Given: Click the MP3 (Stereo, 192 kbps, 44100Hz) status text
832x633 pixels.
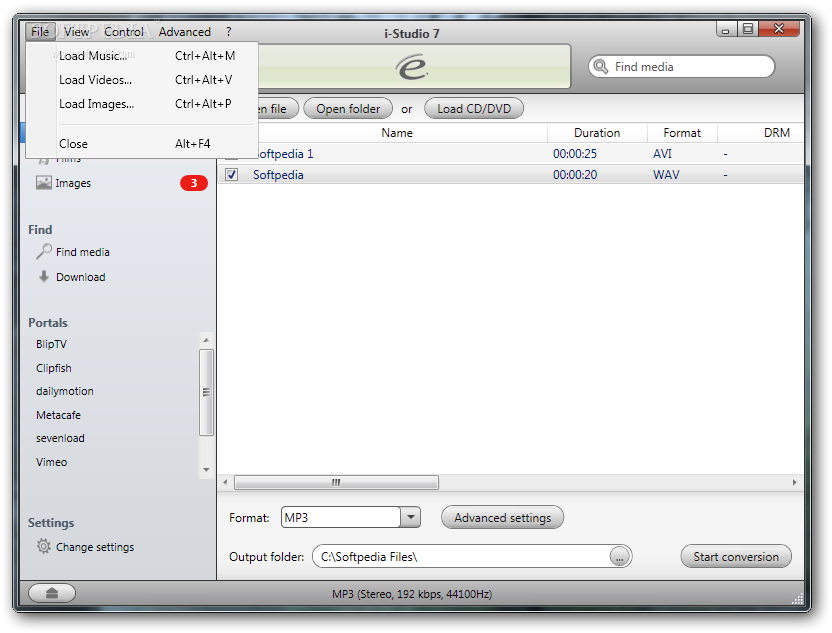Looking at the screenshot, I should (412, 594).
